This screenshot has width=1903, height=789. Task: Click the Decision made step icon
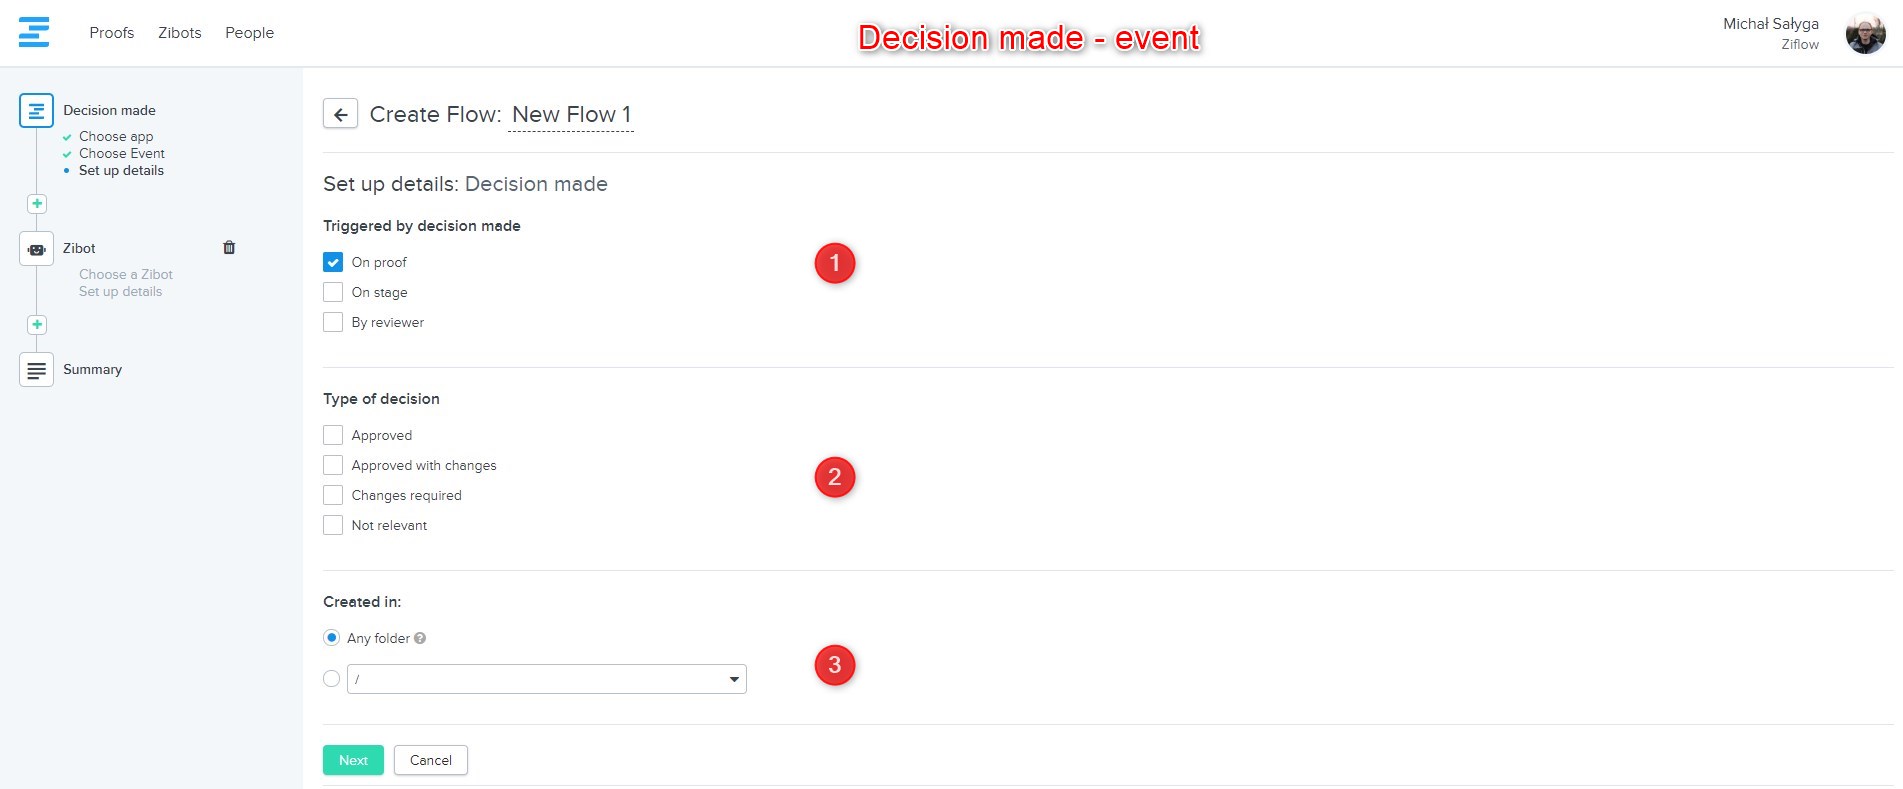click(x=36, y=110)
